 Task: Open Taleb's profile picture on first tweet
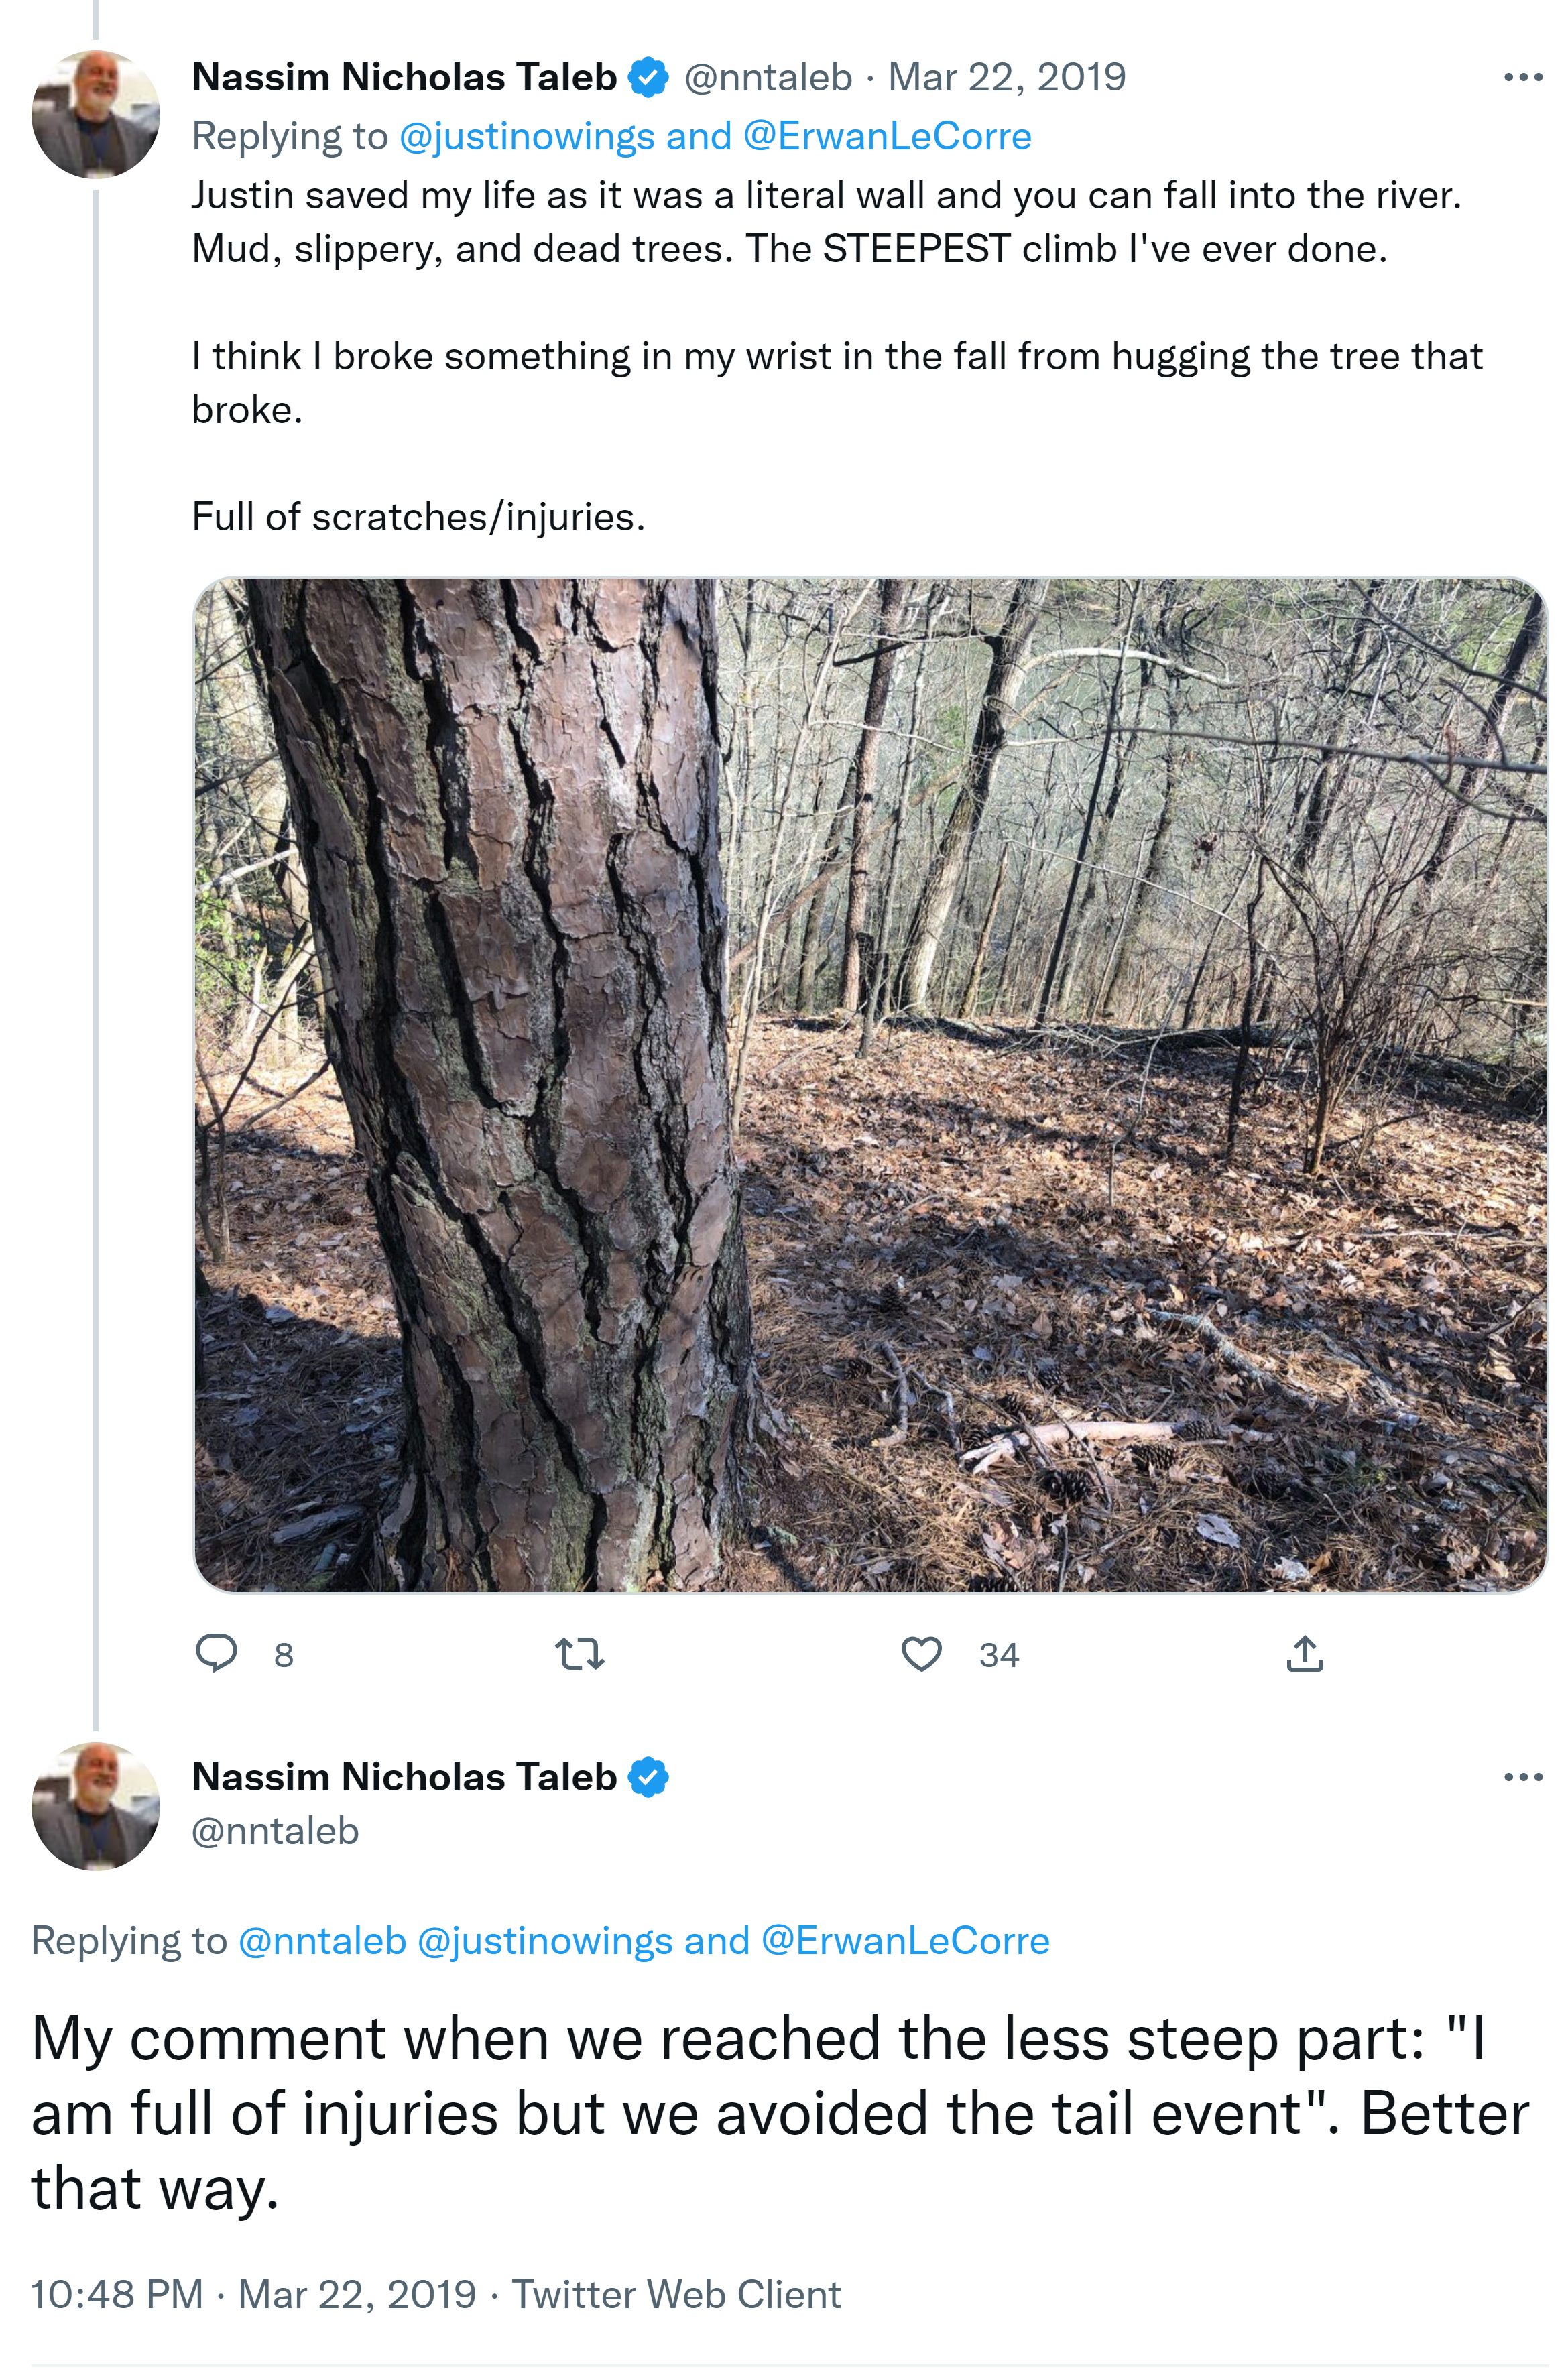click(96, 115)
